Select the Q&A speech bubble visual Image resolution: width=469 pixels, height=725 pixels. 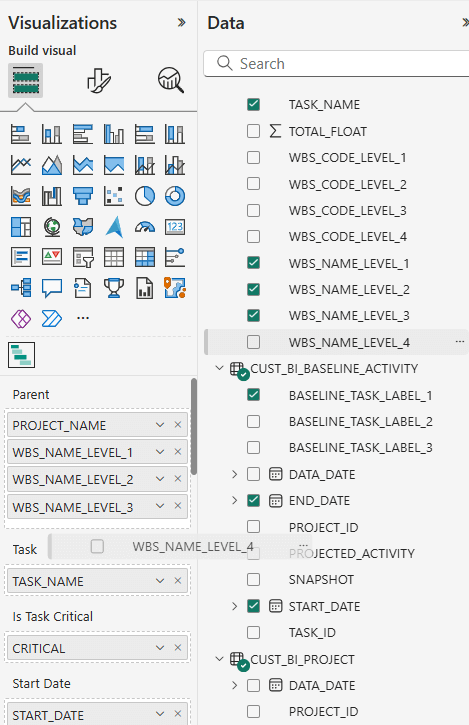point(51,288)
